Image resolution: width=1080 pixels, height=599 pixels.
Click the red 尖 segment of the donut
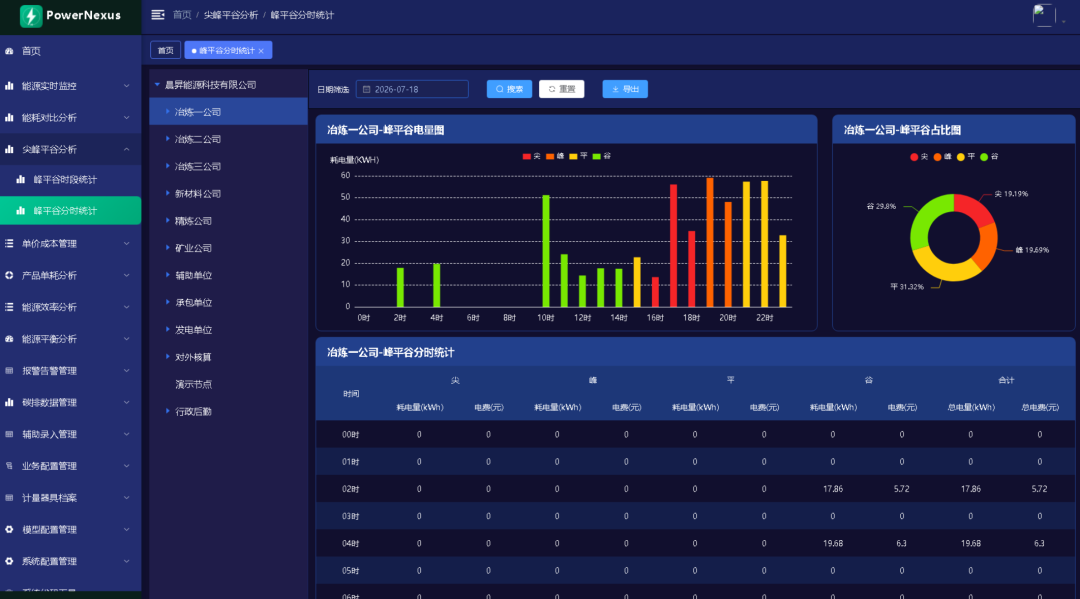tap(977, 209)
